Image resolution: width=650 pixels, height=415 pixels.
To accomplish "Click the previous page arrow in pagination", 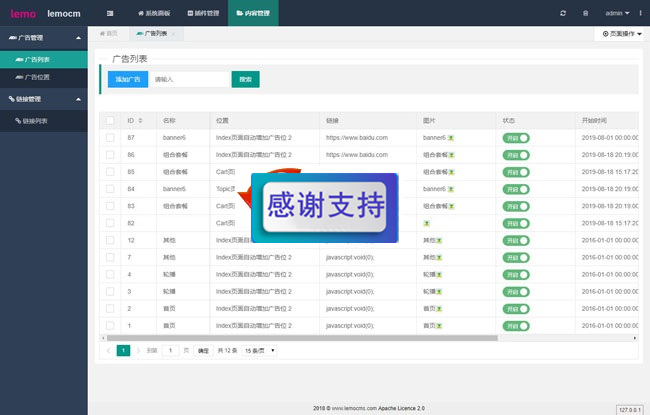I will pyautogui.click(x=109, y=351).
